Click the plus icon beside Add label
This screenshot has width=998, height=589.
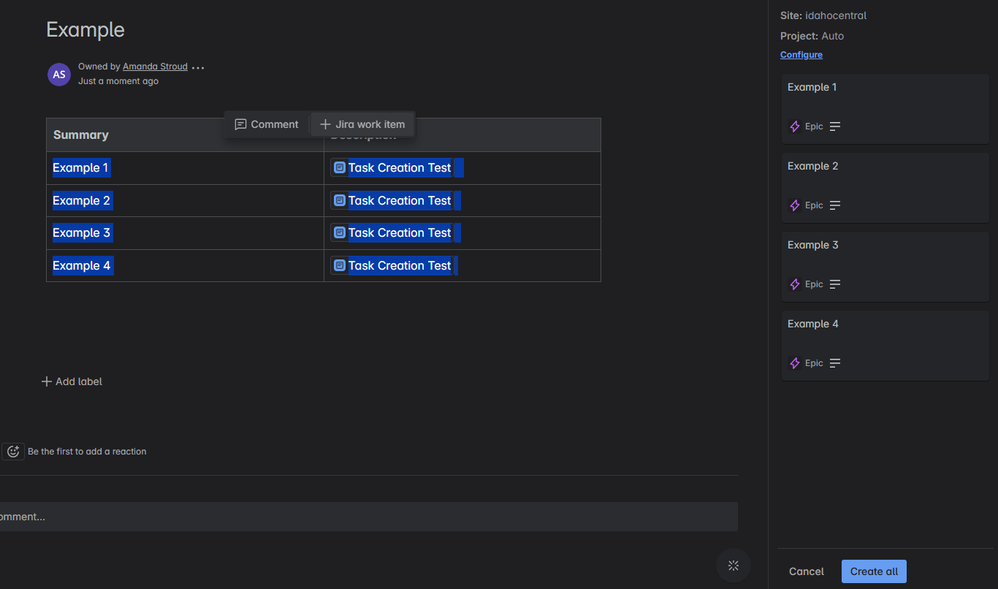46,381
